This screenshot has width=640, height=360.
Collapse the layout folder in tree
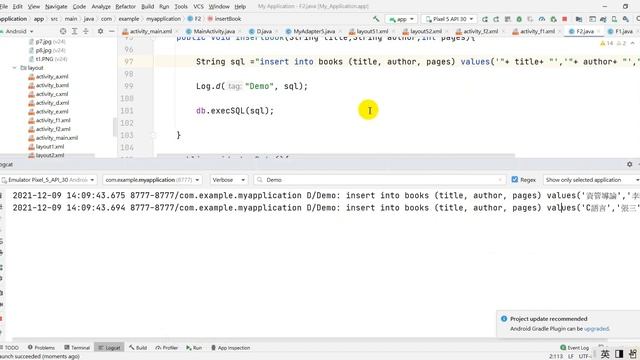15,68
